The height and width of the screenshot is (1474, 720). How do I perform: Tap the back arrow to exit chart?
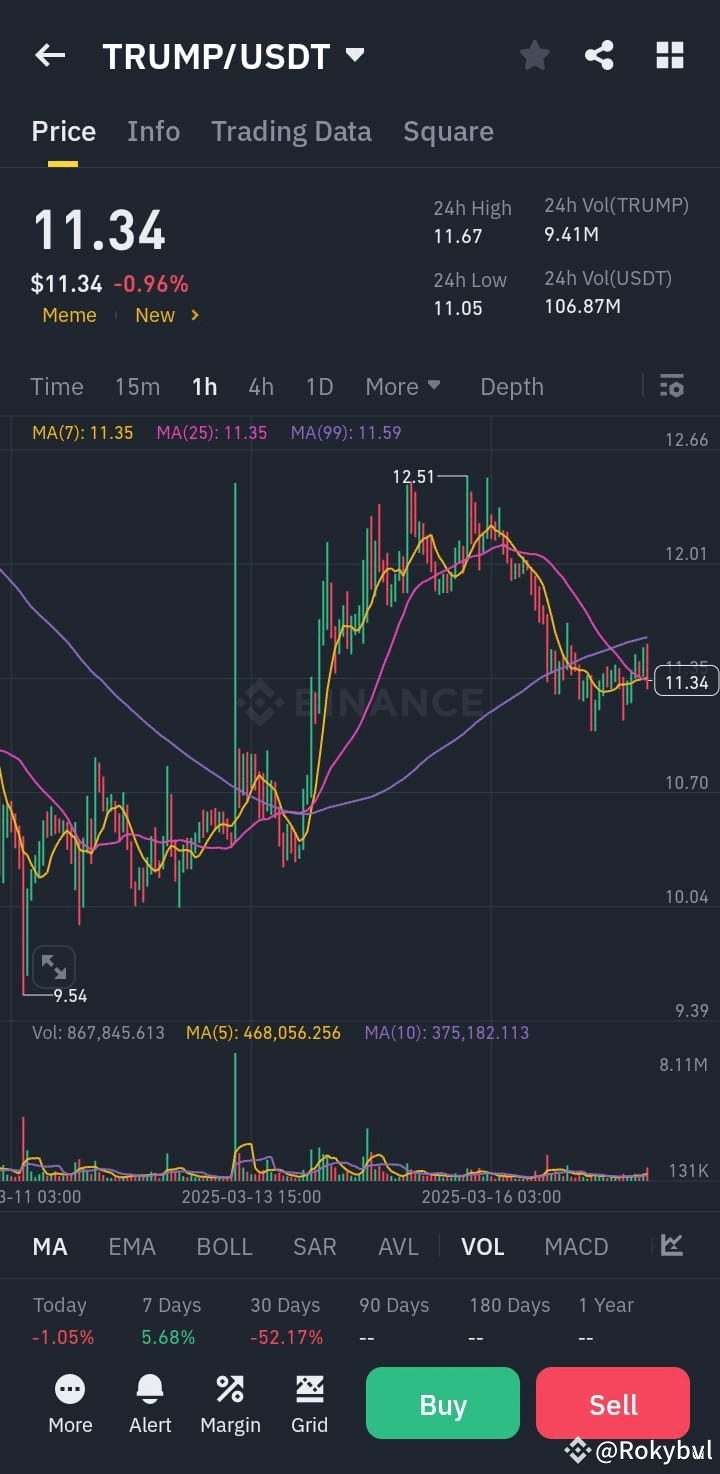point(49,55)
